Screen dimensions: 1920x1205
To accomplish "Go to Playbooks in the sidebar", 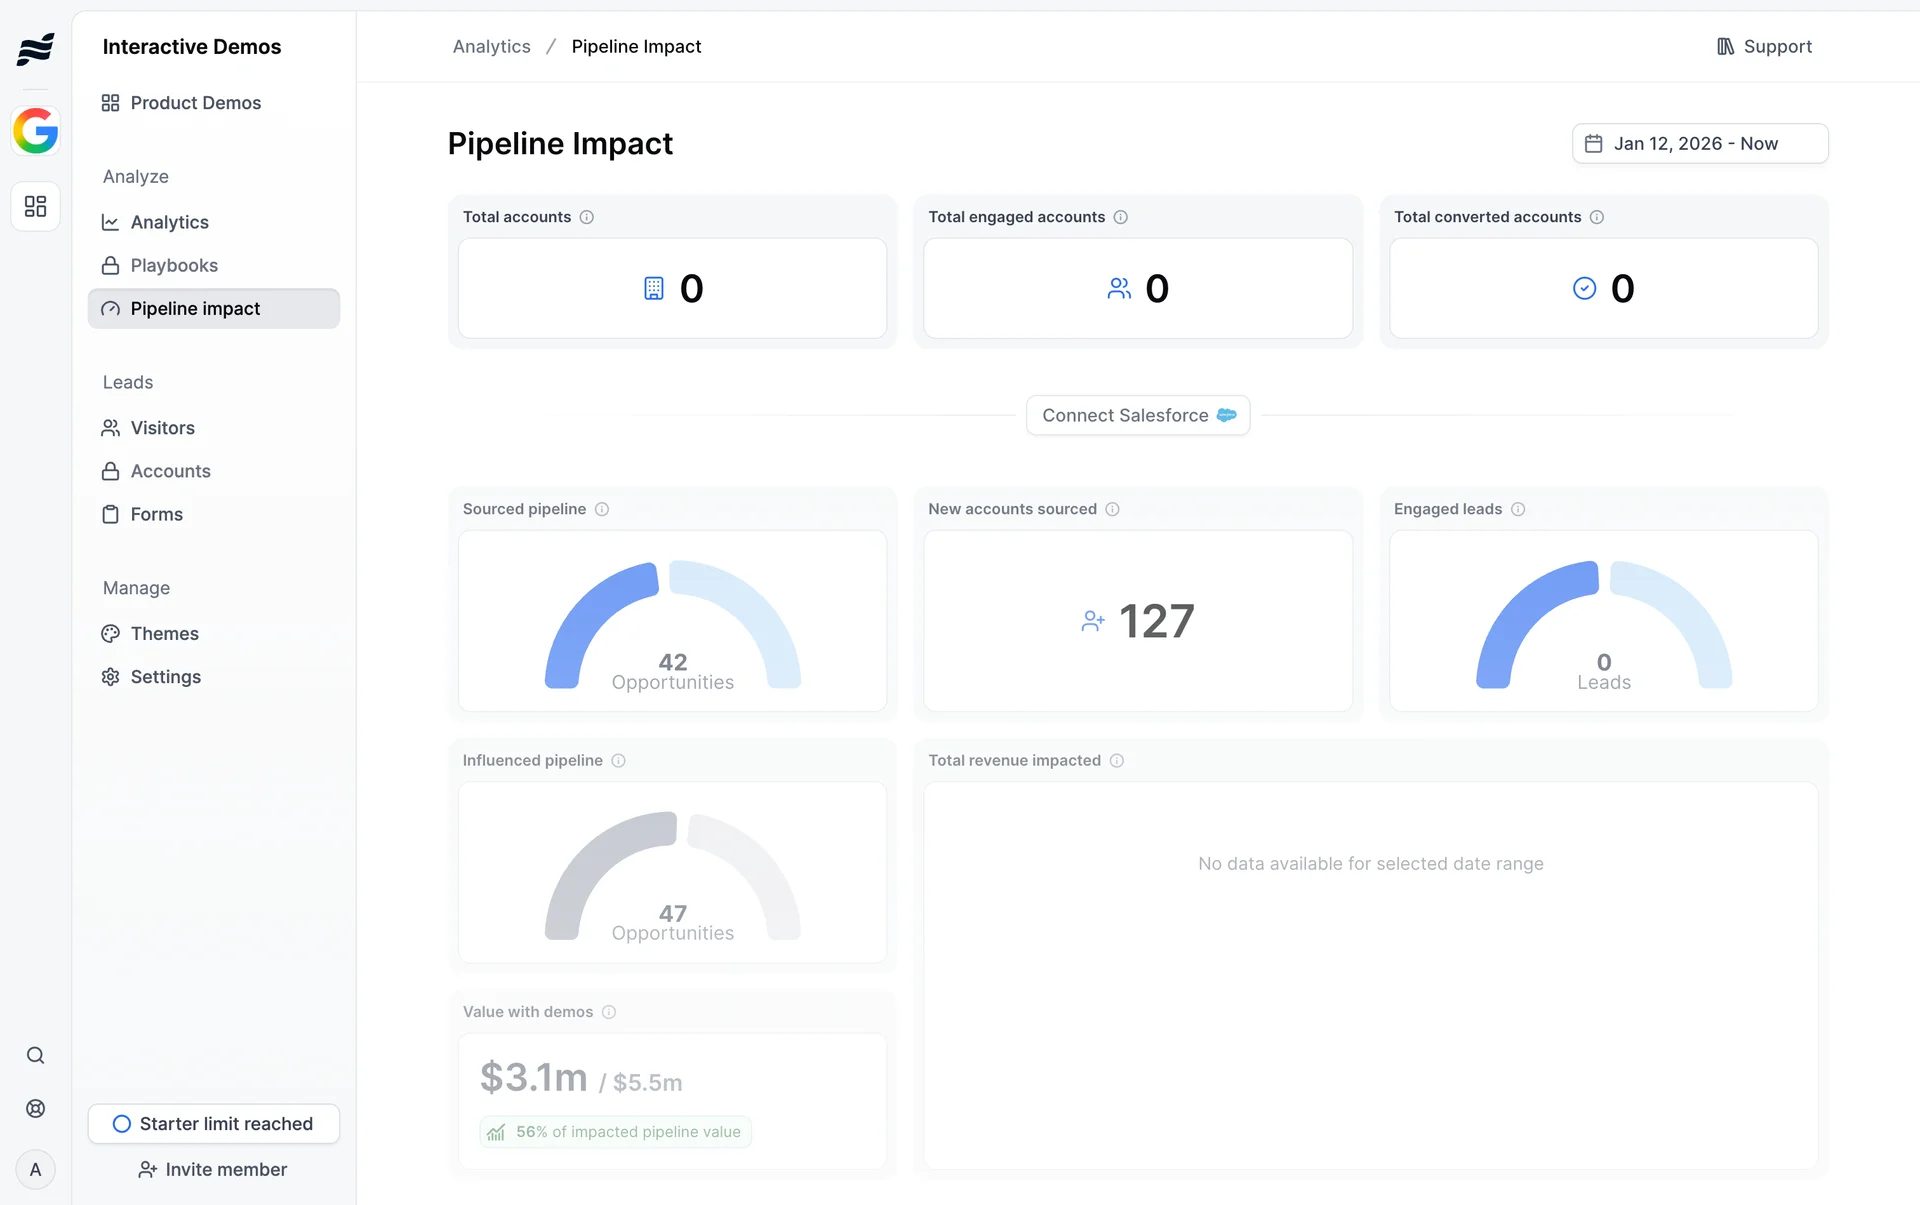I will [x=174, y=265].
